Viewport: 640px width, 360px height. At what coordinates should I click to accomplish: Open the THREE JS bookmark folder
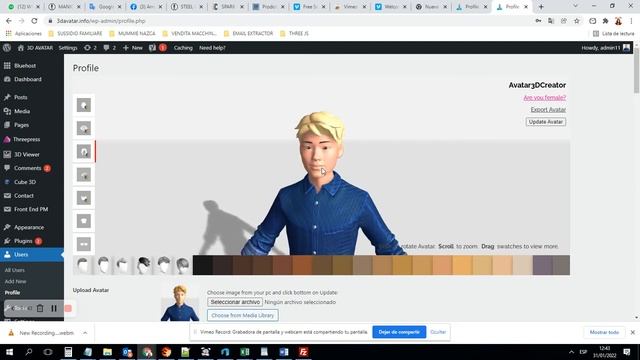tap(294, 33)
